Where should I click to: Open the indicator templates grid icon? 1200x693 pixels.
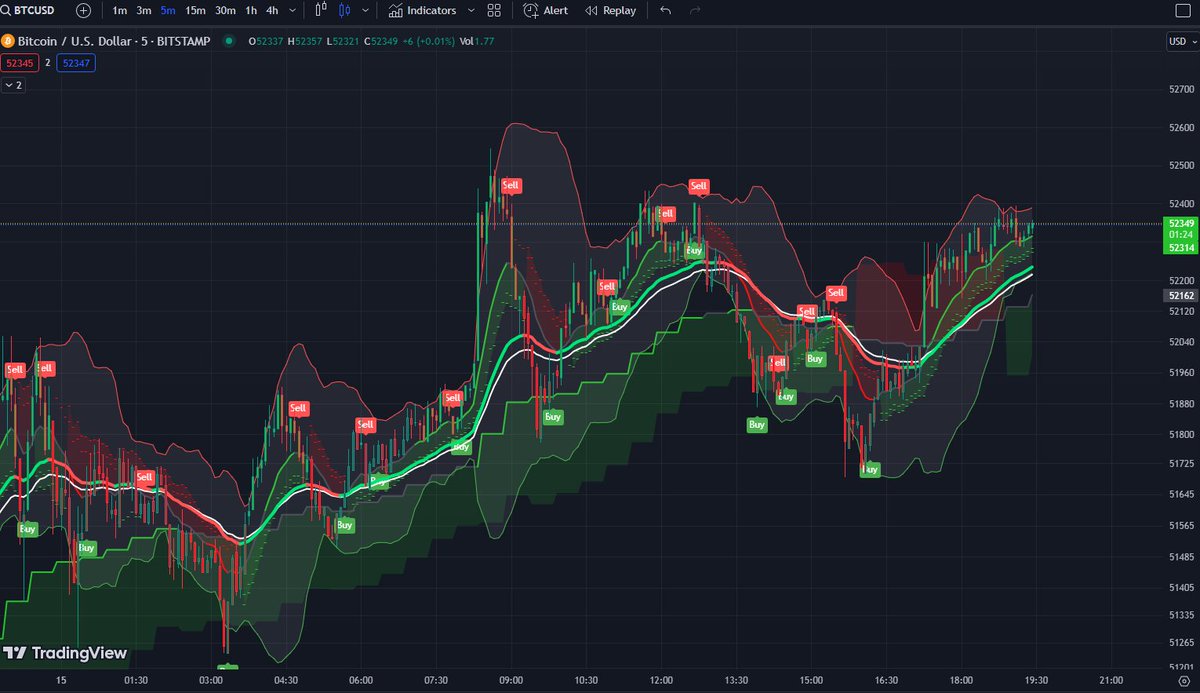coord(494,10)
